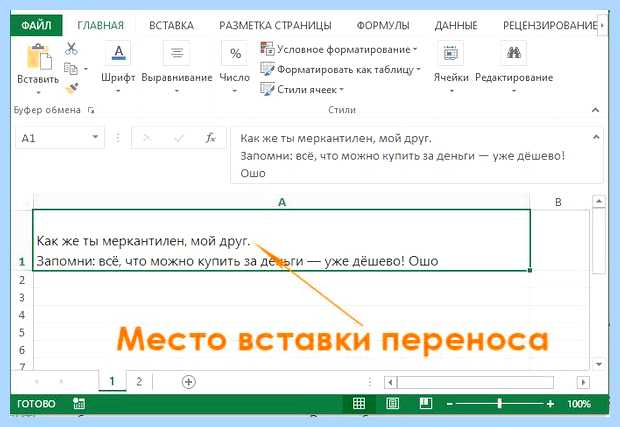Select column A header
The width and height of the screenshot is (620, 427).
click(x=282, y=202)
